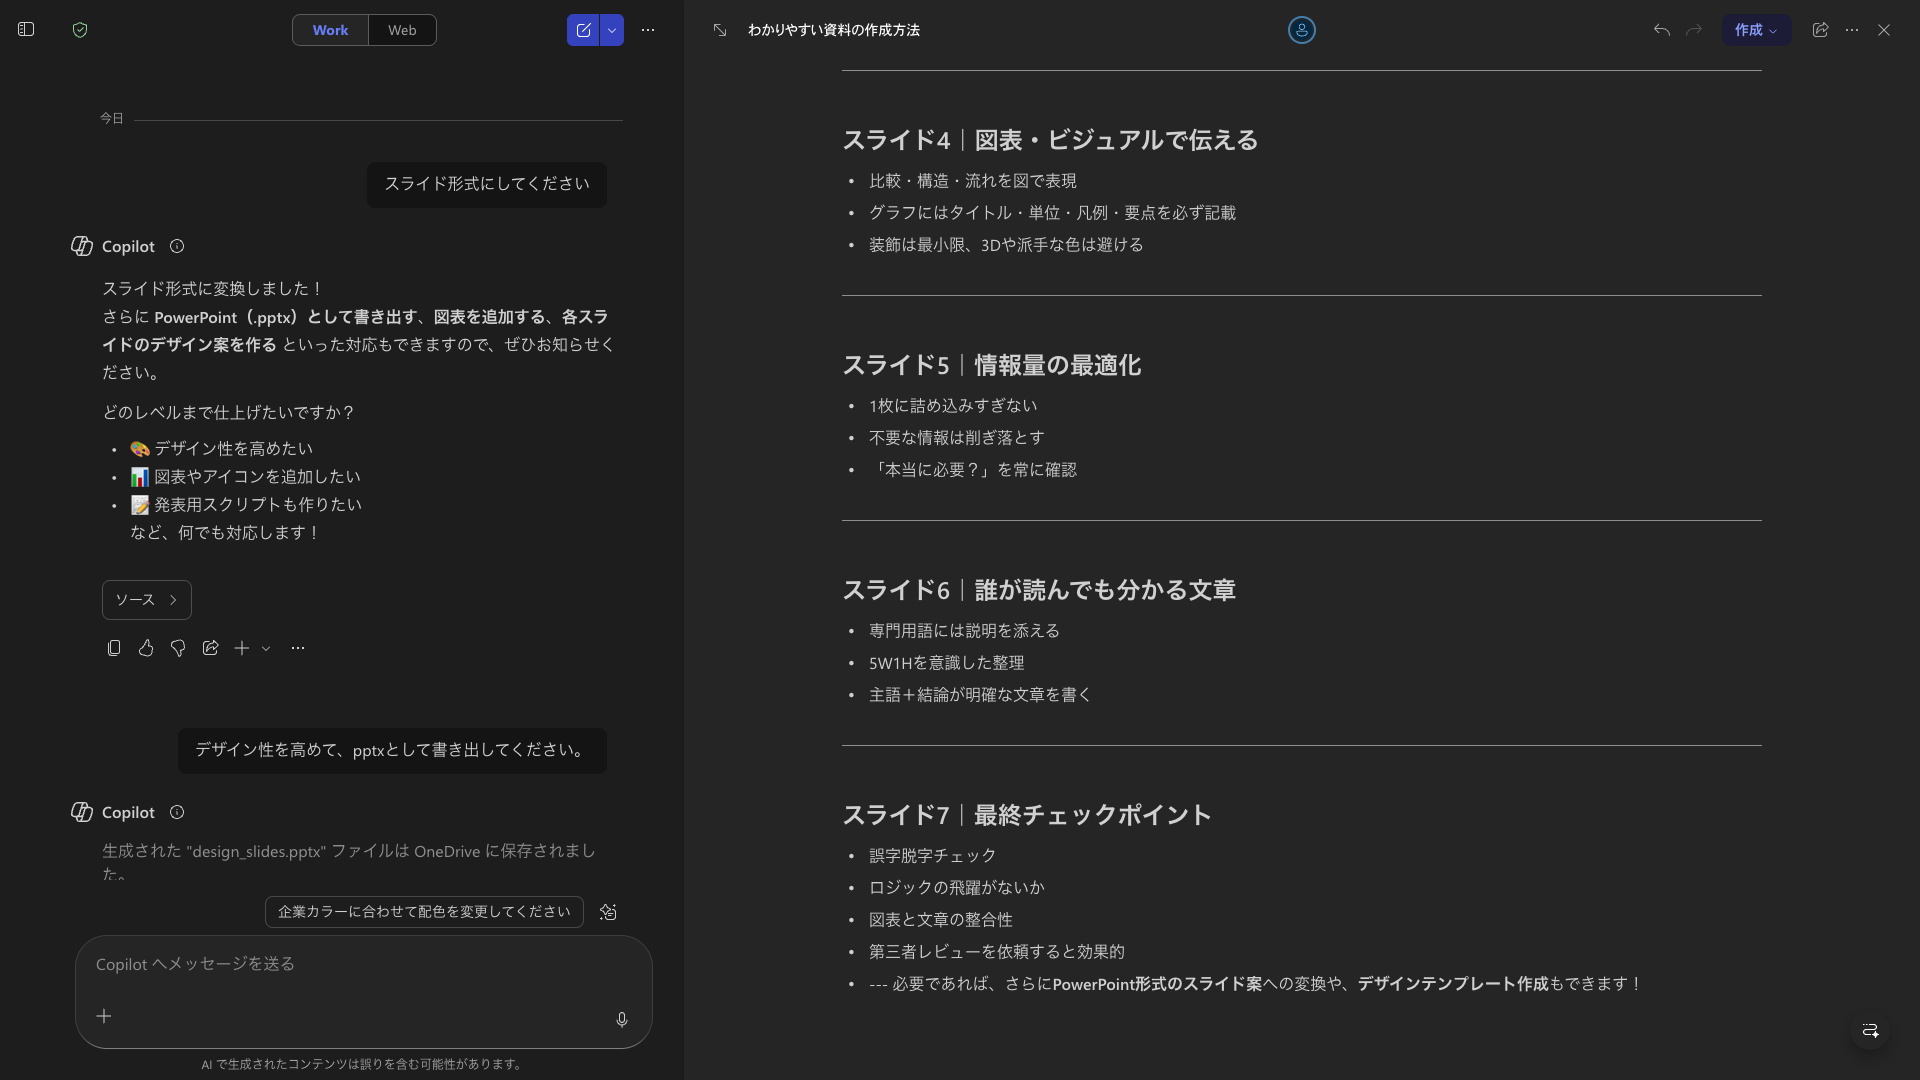Open the chevron next to the new chat button
Screen dimensions: 1920x1080
611,30
